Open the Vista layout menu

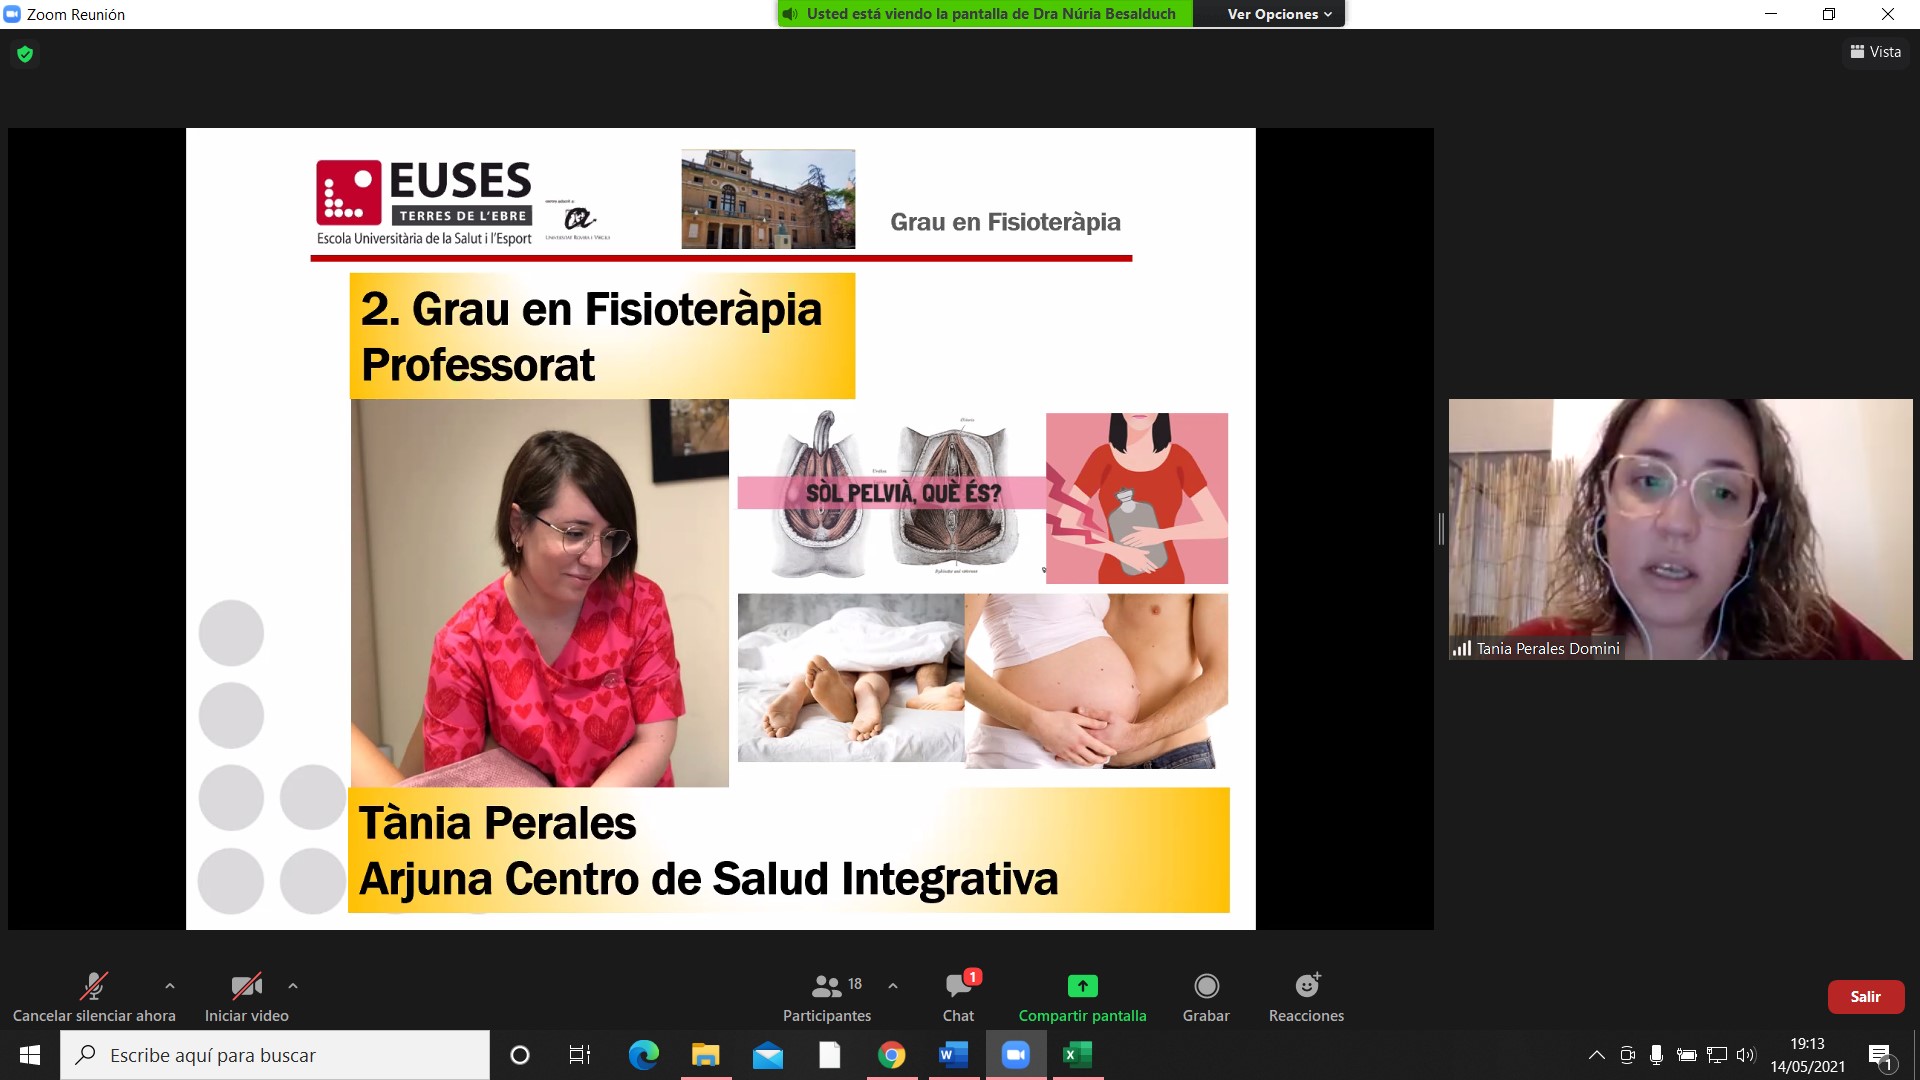1875,52
